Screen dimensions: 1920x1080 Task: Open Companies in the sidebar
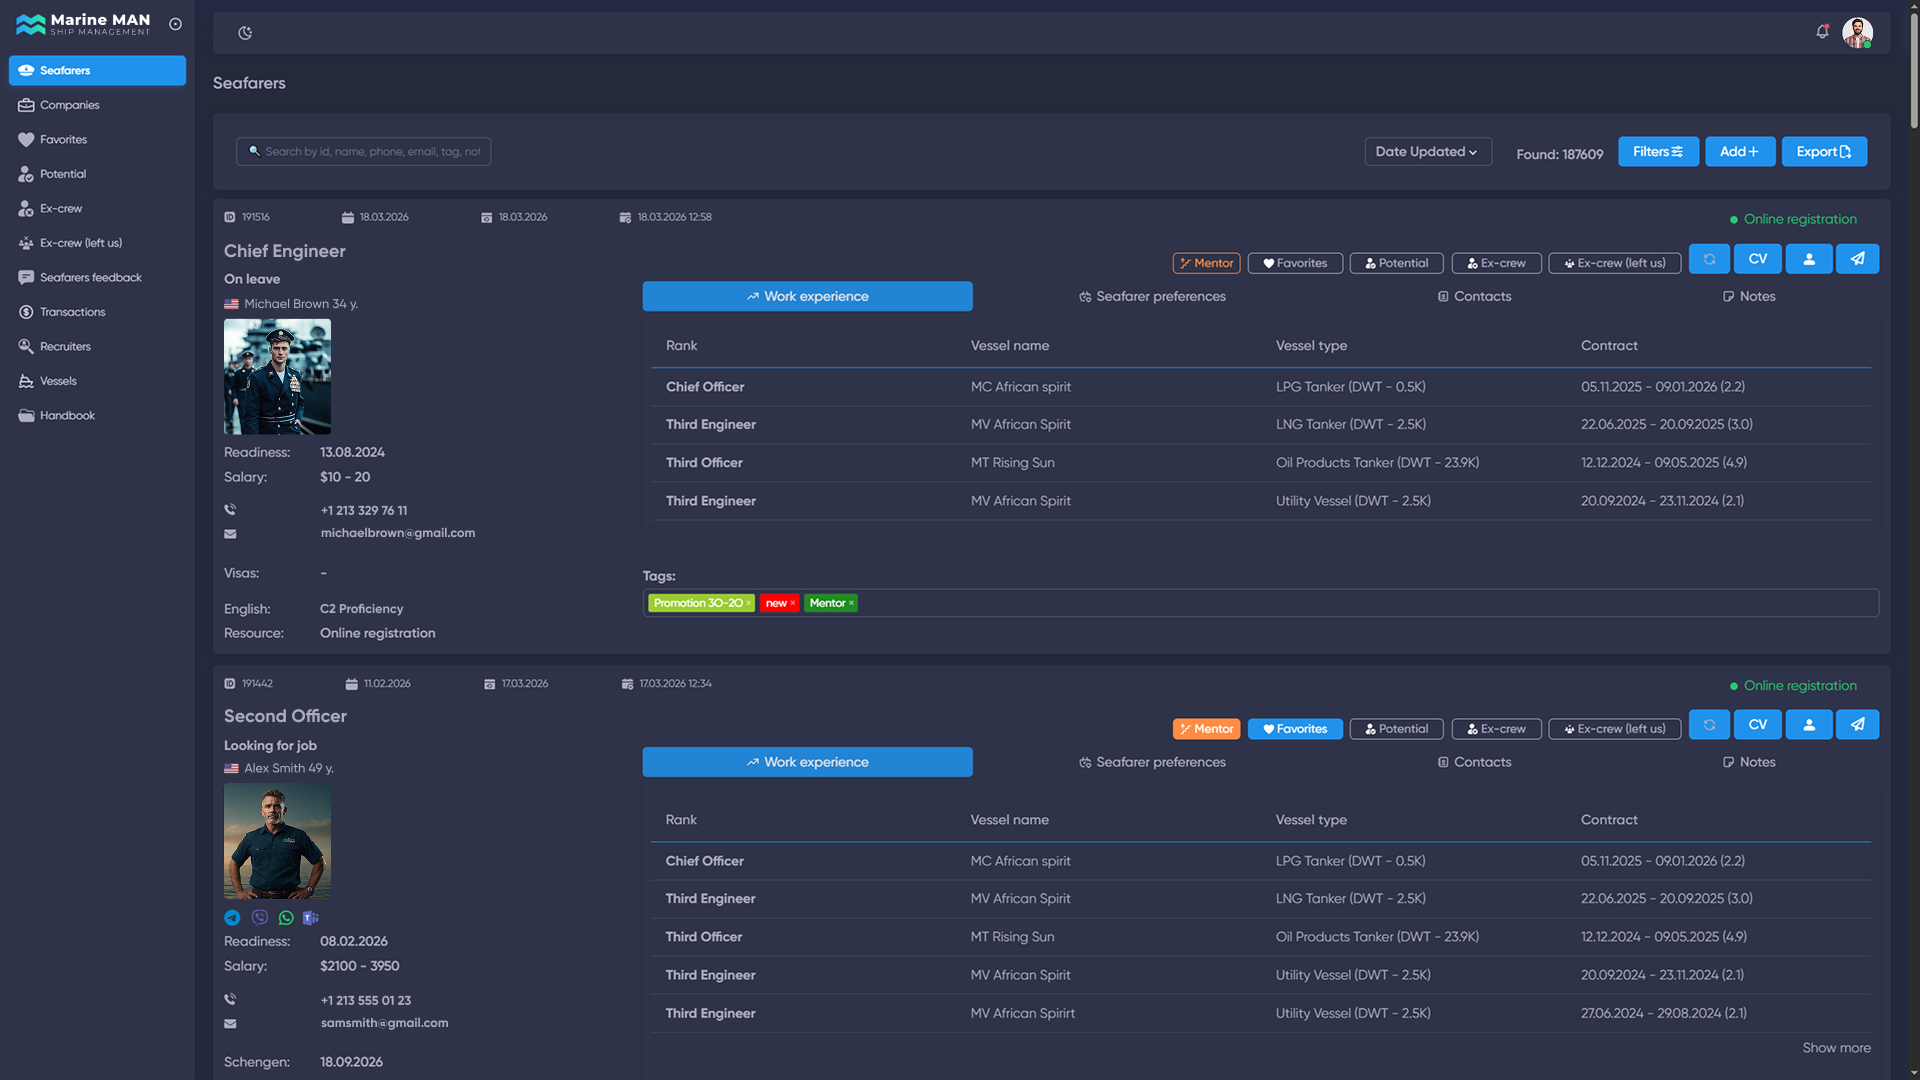pos(97,105)
